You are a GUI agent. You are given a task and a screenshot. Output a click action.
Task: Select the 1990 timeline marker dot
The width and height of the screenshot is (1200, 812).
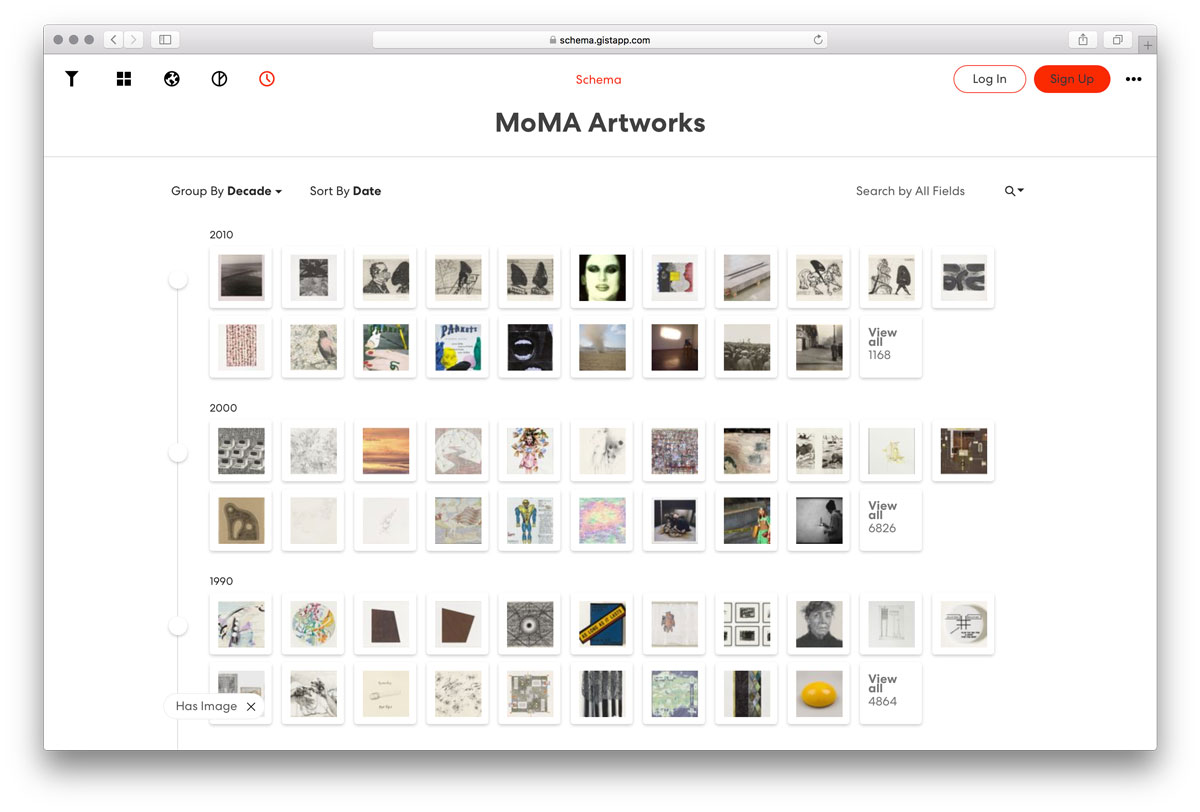point(178,626)
